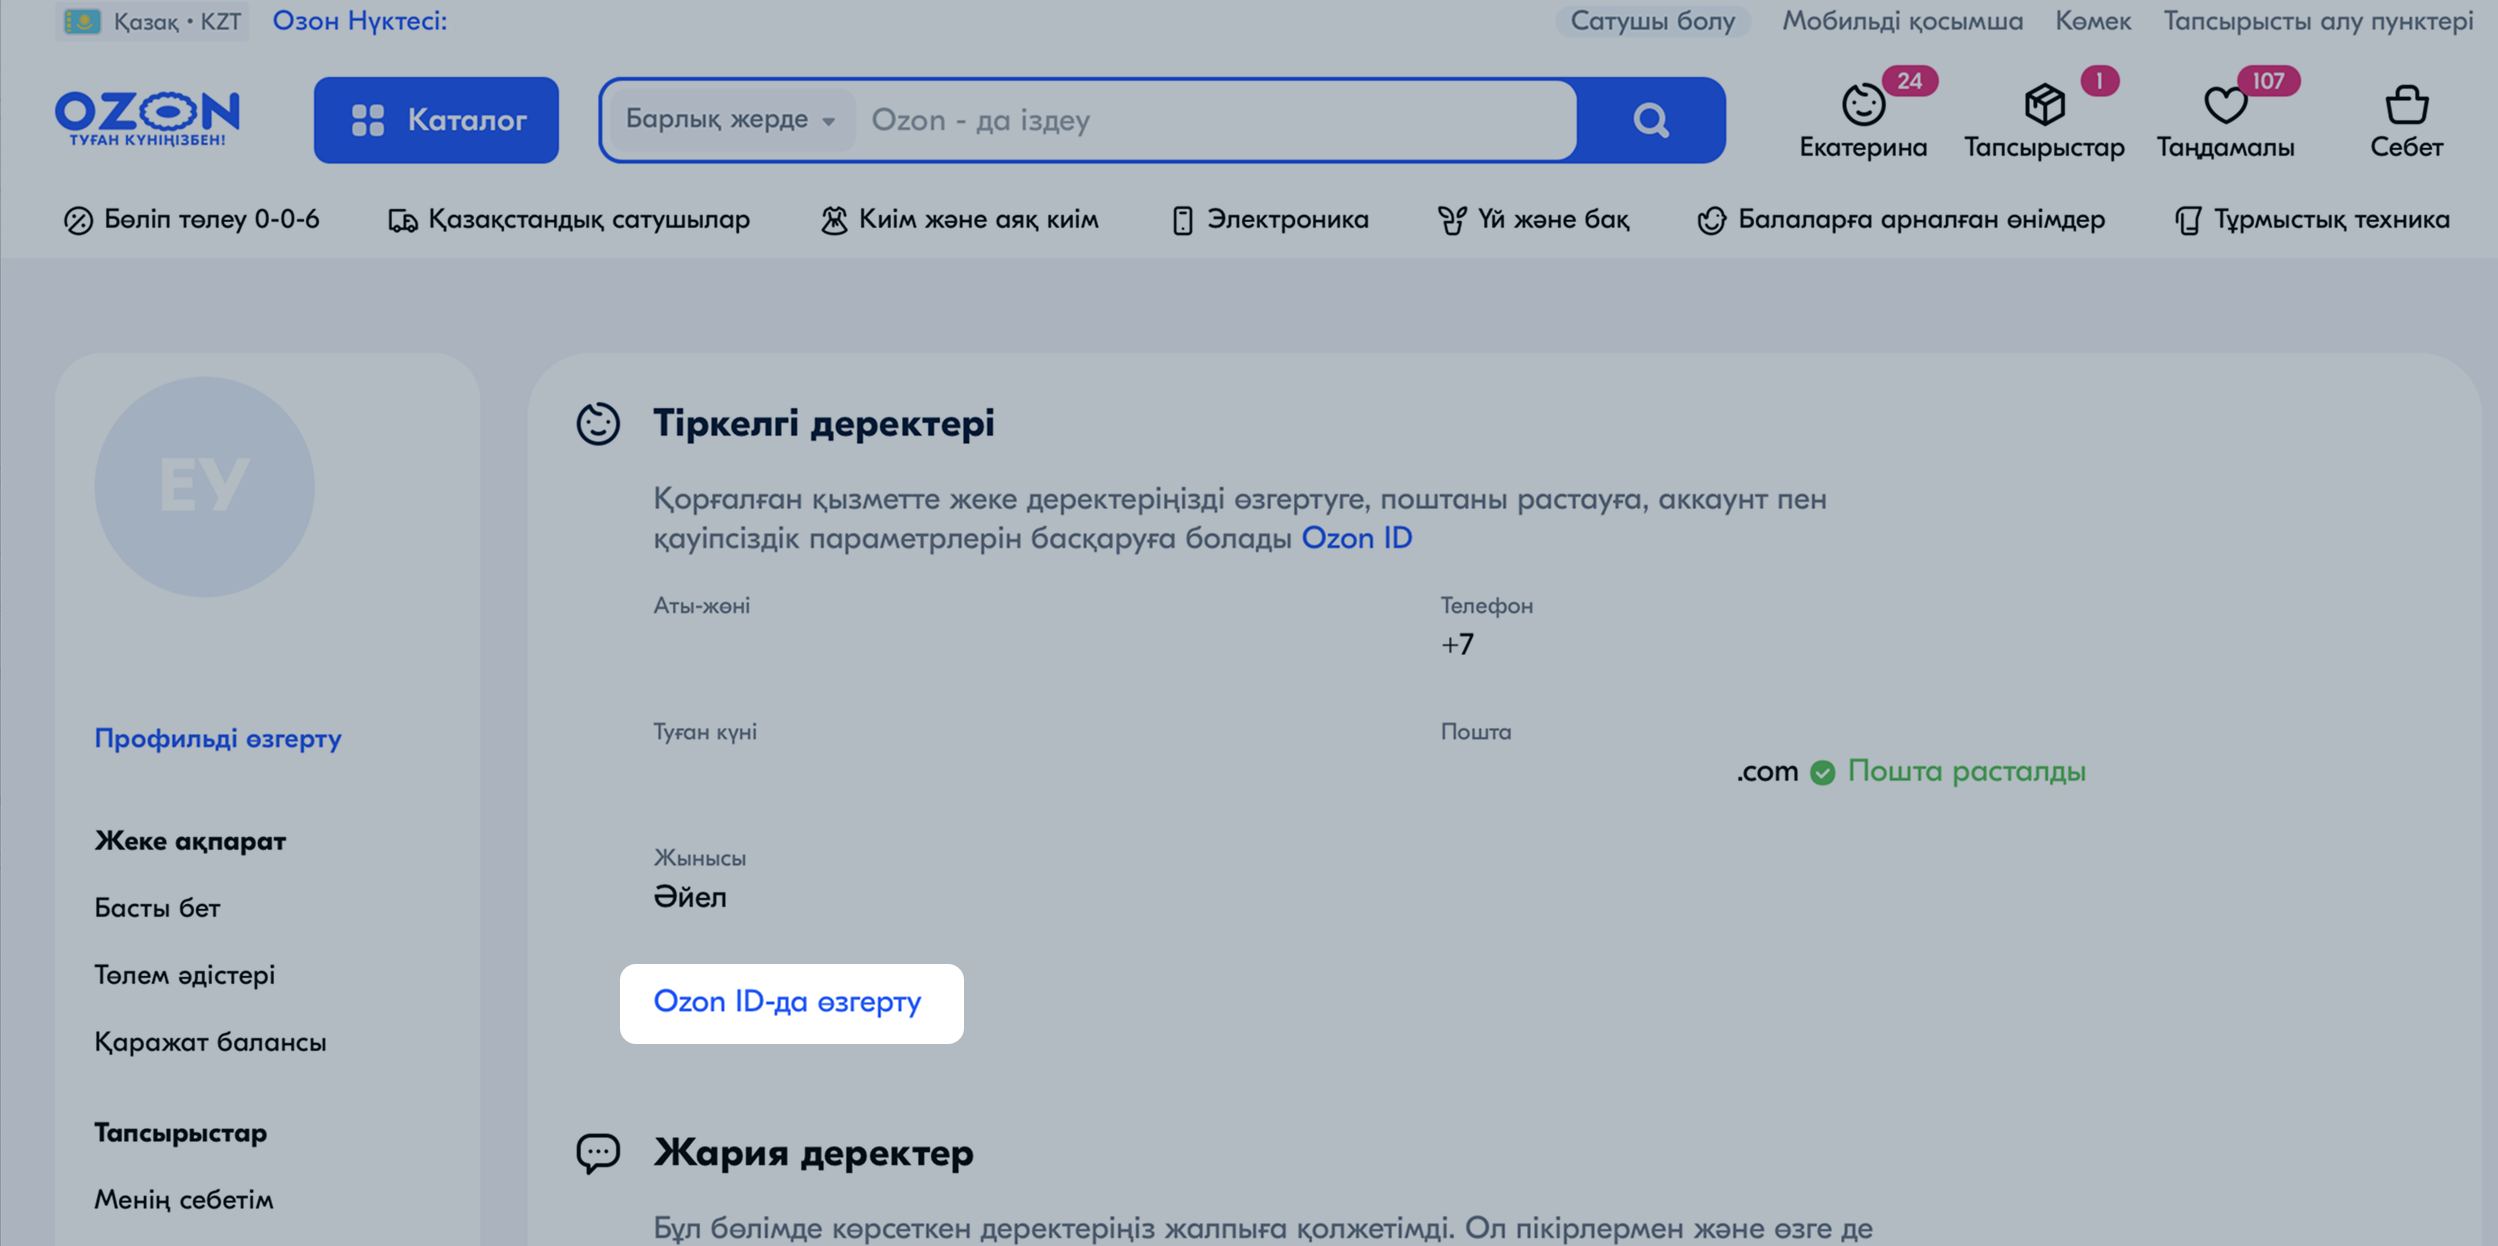Select the Бөліп төлеу 0-0-6 category
Image resolution: width=2498 pixels, height=1246 pixels.
pyautogui.click(x=191, y=219)
